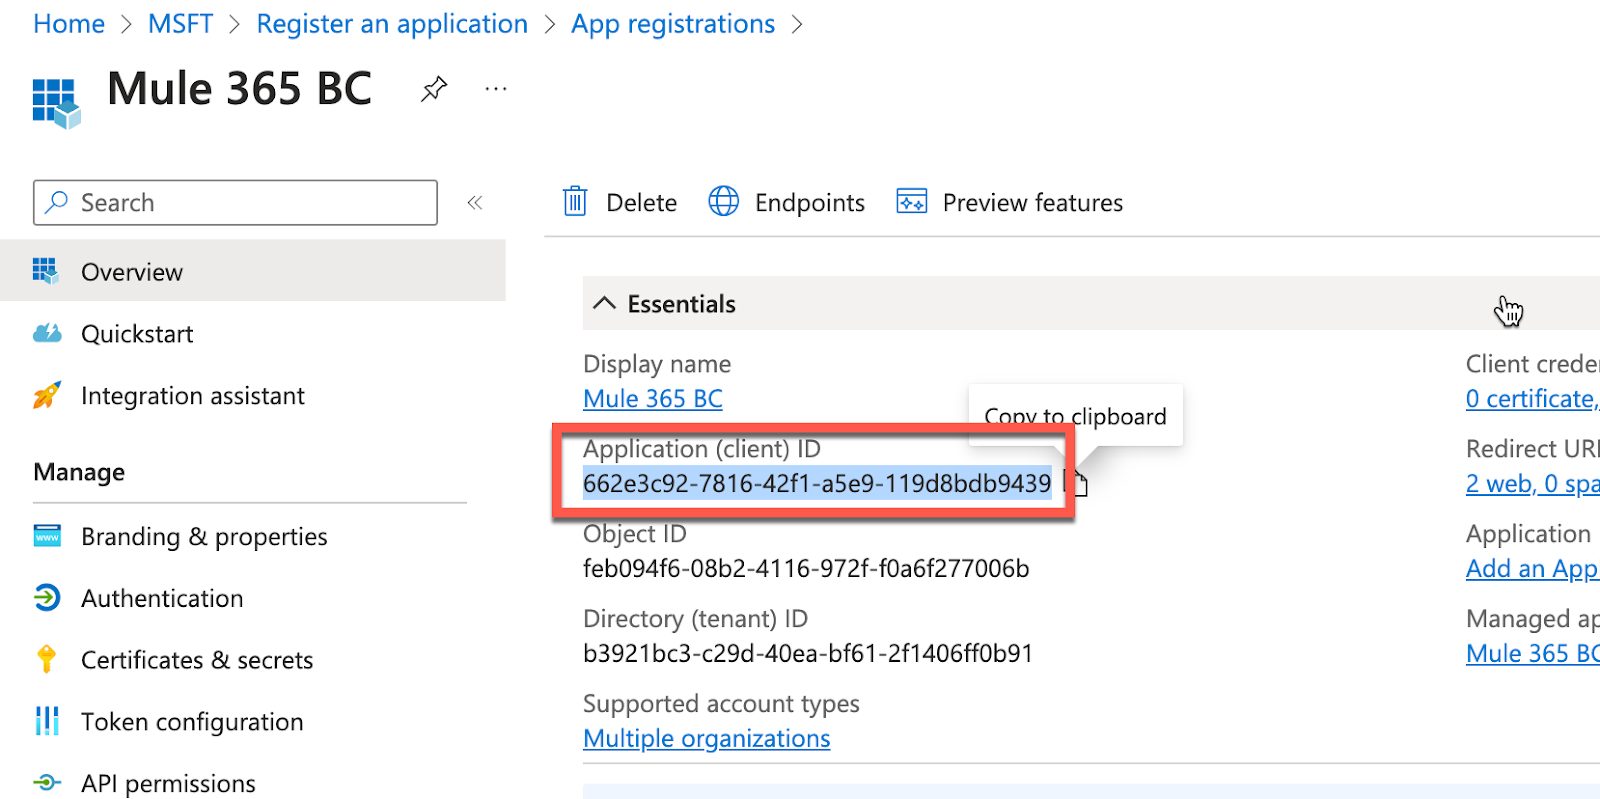Image resolution: width=1600 pixels, height=799 pixels.
Task: Click the search magnifier icon
Action: (x=57, y=202)
